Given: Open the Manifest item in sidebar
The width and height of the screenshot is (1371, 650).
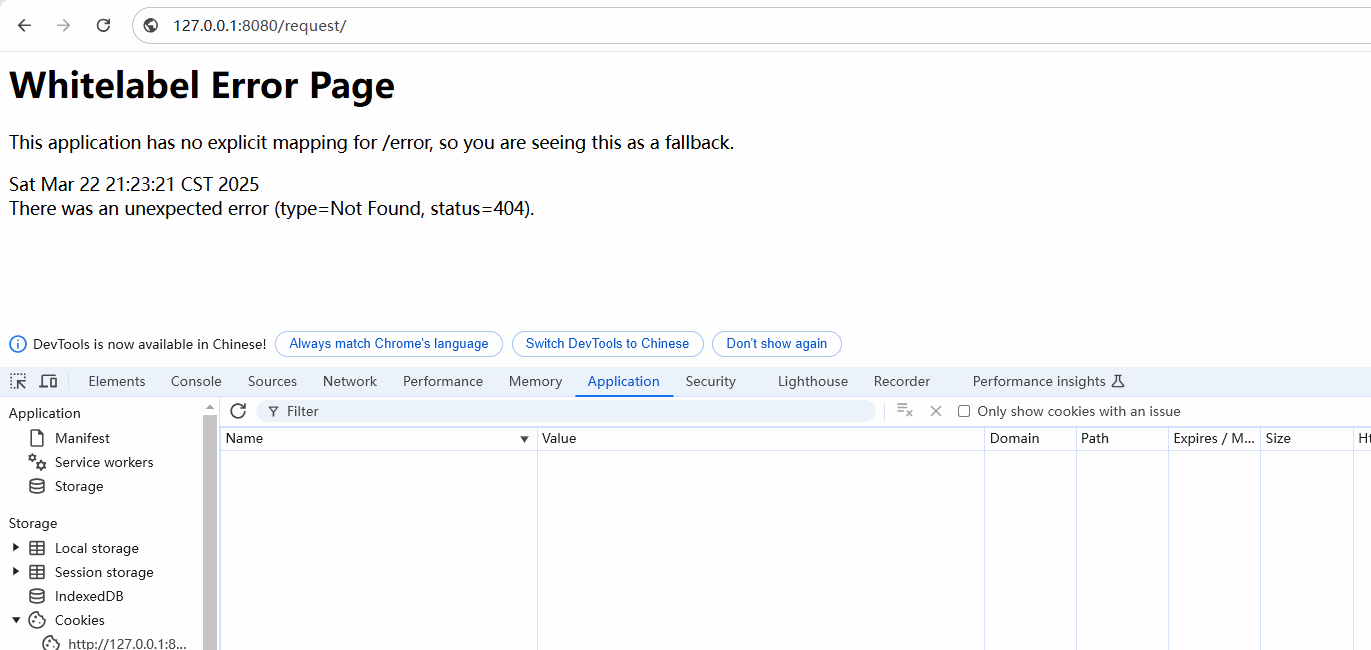Looking at the screenshot, I should [82, 438].
